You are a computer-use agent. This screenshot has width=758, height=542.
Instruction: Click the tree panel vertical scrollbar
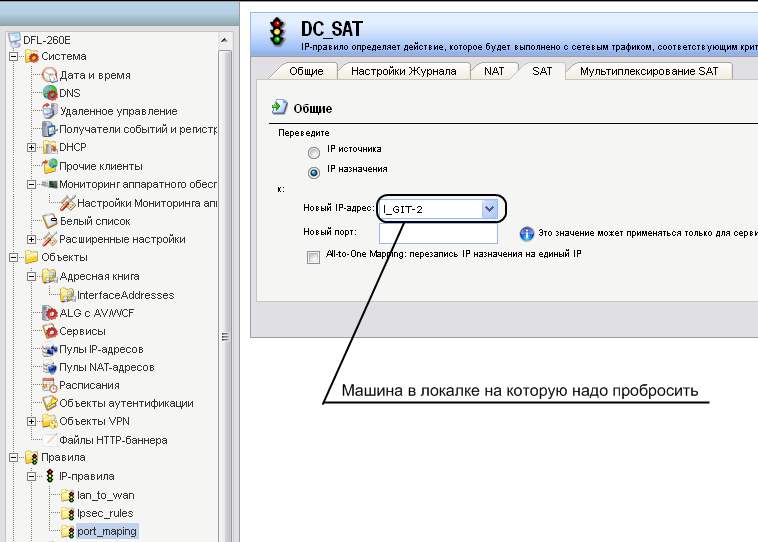click(225, 295)
